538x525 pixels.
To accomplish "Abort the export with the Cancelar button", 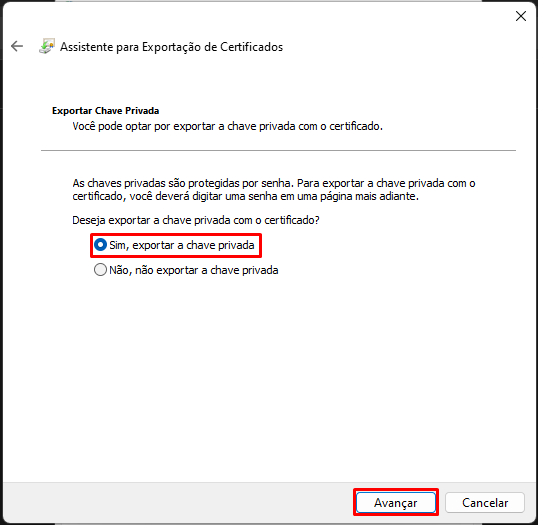I will point(485,503).
